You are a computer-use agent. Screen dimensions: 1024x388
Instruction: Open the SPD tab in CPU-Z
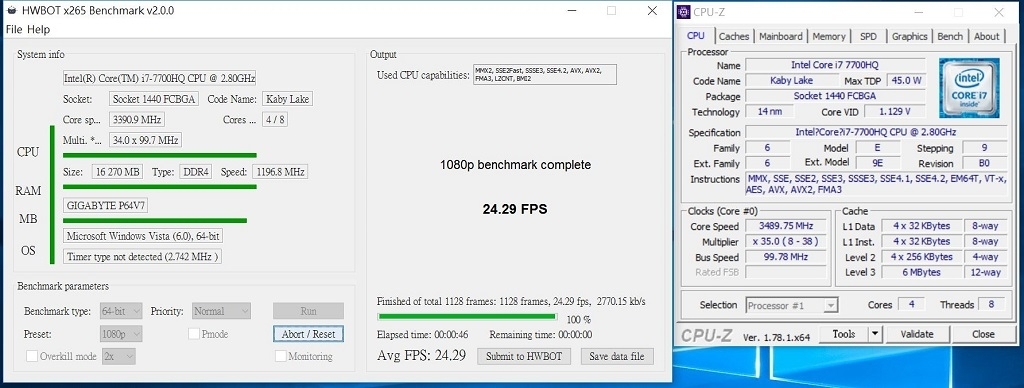coord(869,37)
